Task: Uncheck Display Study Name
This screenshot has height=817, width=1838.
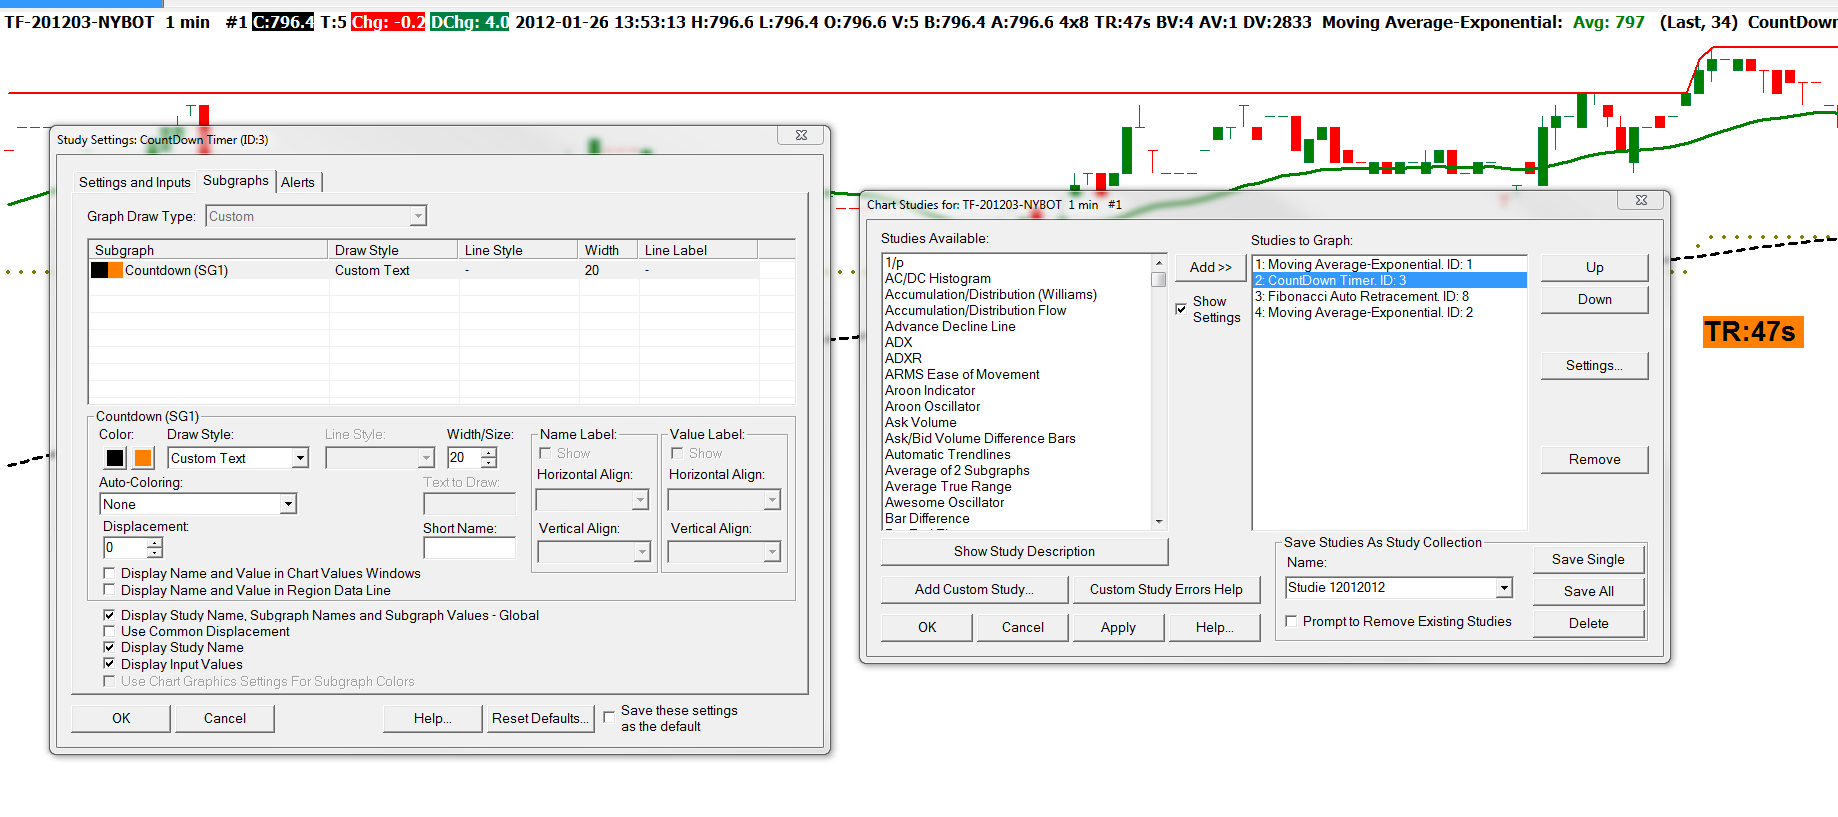Action: click(109, 648)
